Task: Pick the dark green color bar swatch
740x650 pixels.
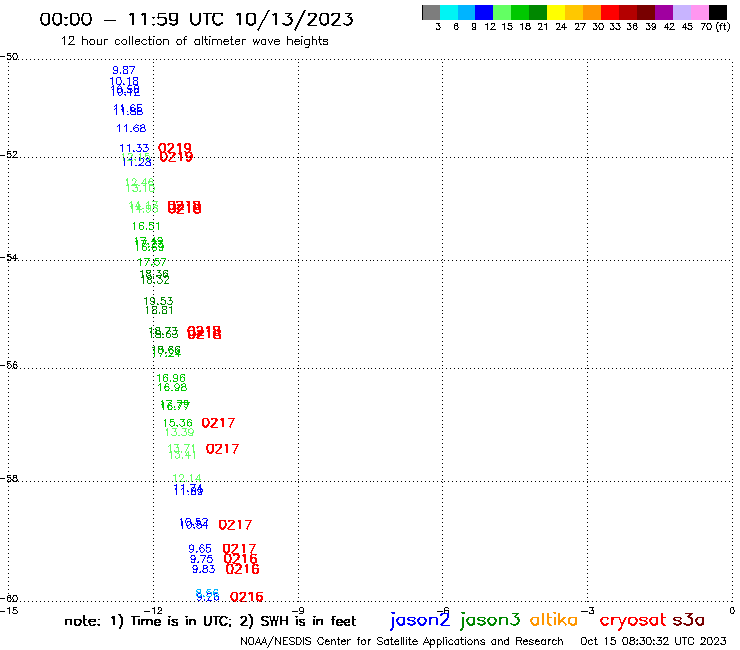Action: (x=538, y=12)
